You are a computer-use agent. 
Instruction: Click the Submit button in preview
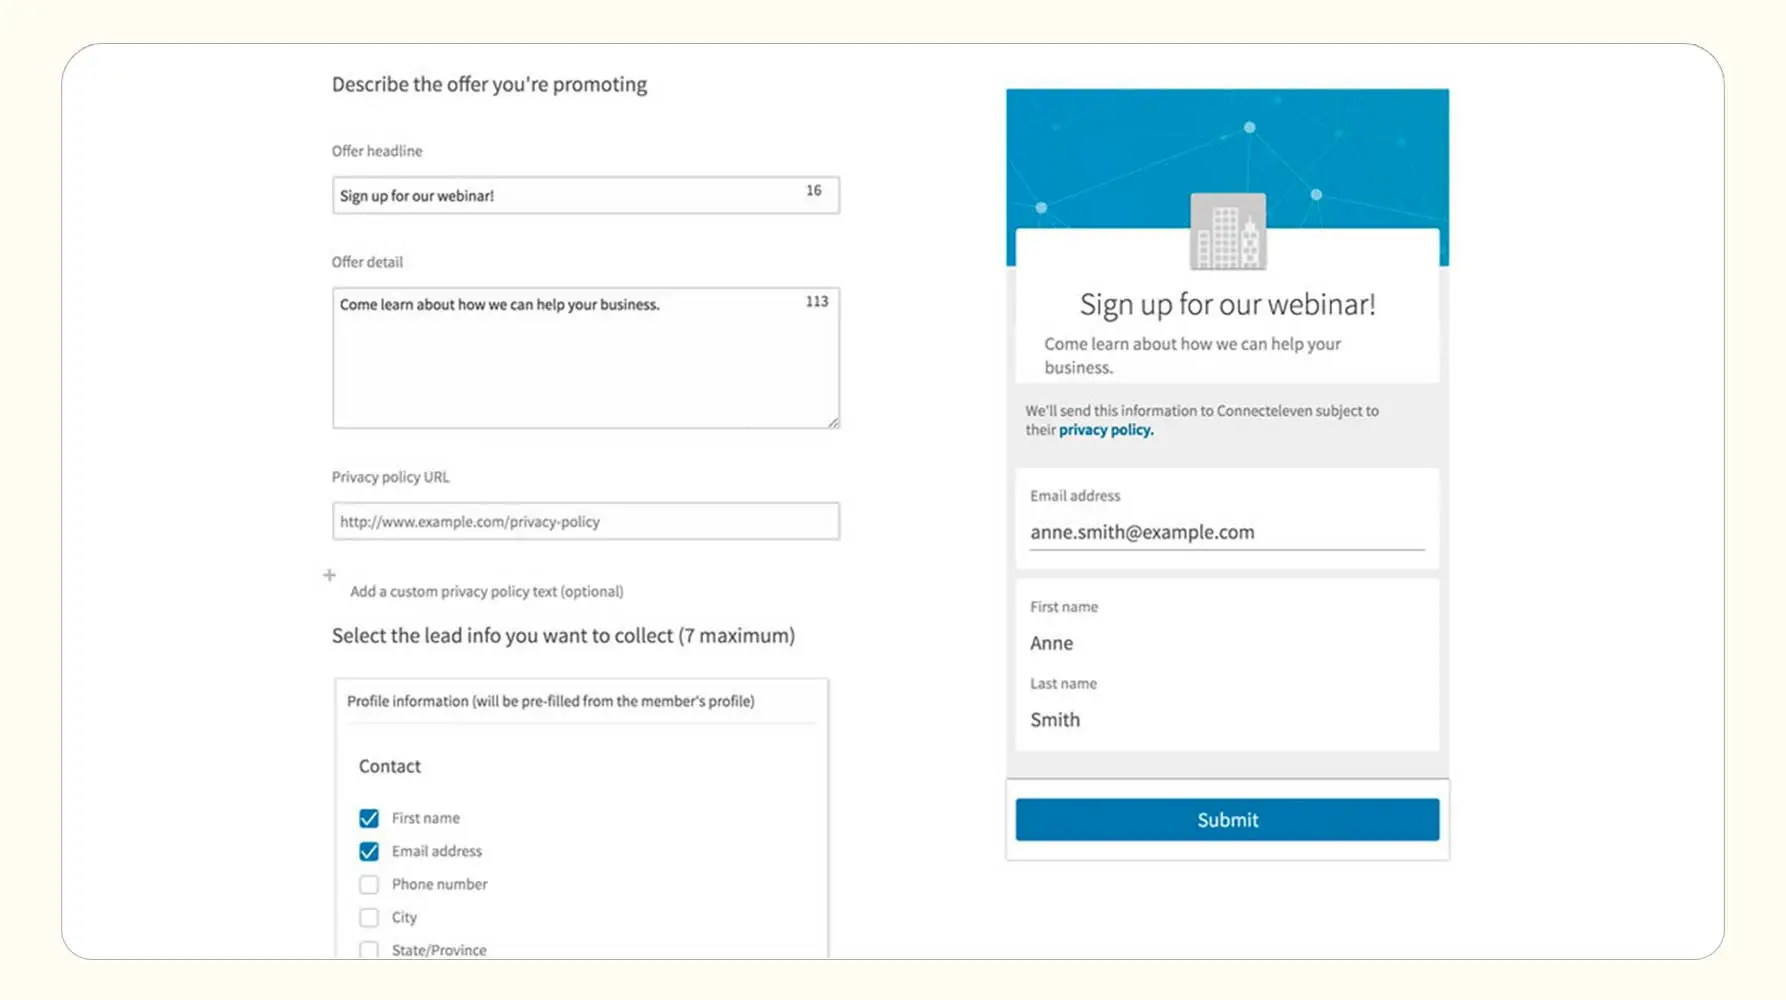click(x=1227, y=820)
